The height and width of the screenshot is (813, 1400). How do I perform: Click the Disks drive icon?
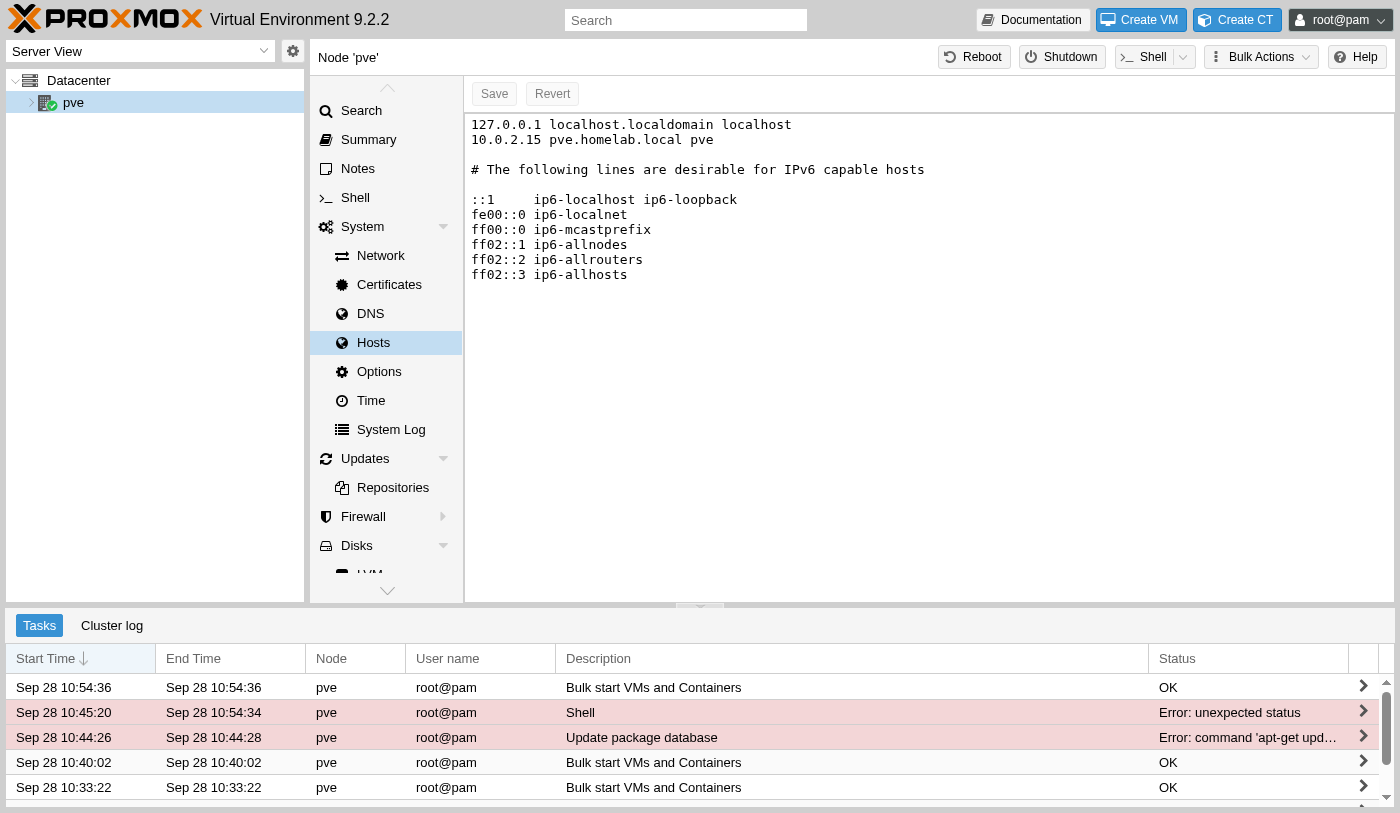point(326,546)
